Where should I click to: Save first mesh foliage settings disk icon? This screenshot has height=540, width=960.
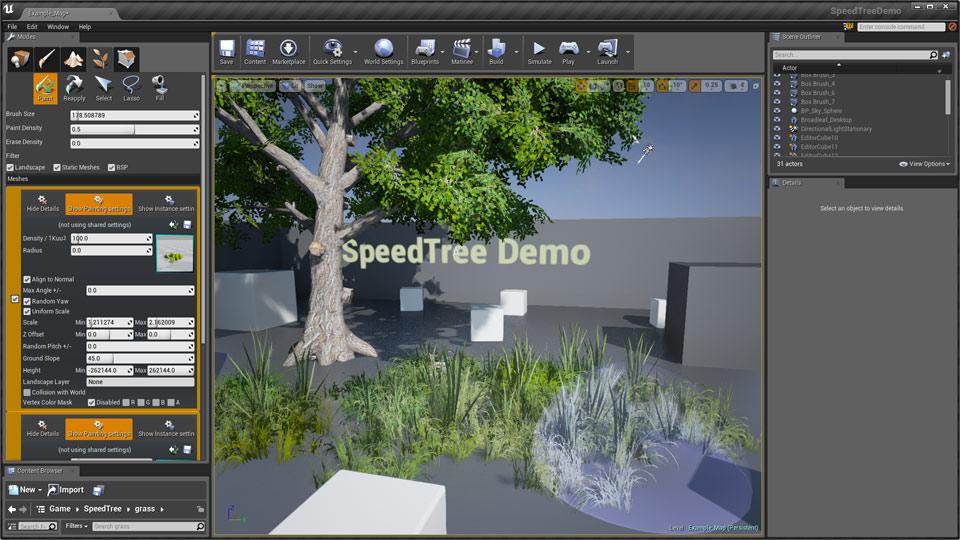point(187,225)
